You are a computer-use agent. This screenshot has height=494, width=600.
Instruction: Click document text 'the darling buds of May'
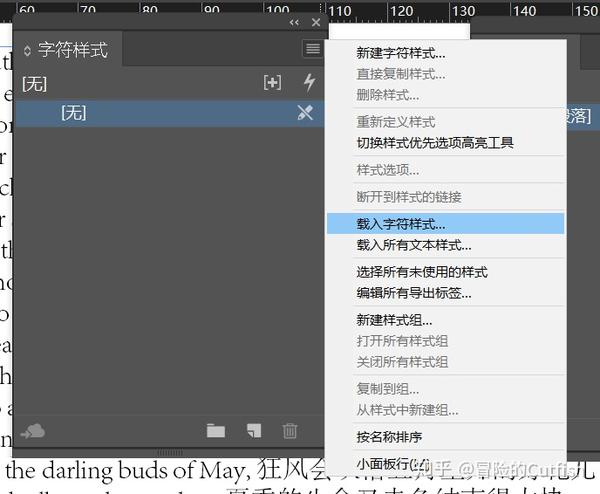click(x=128, y=470)
